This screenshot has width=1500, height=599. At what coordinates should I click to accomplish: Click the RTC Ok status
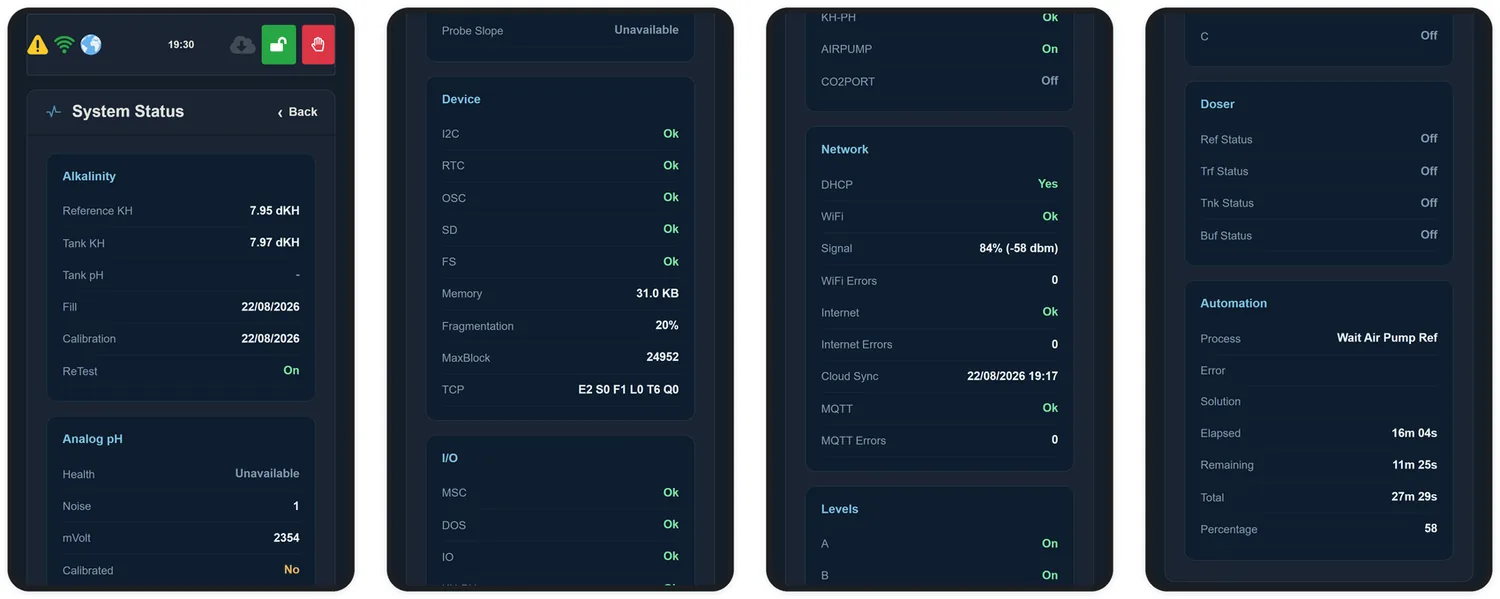[670, 166]
